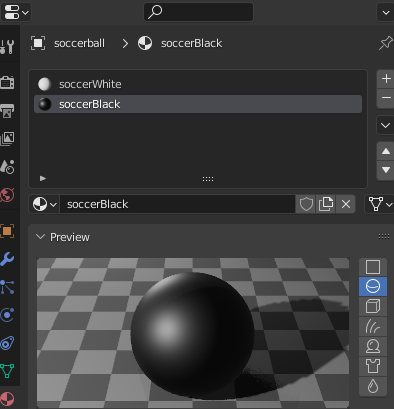Click the Preview panel drag grip
This screenshot has width=394, height=409.
384,237
